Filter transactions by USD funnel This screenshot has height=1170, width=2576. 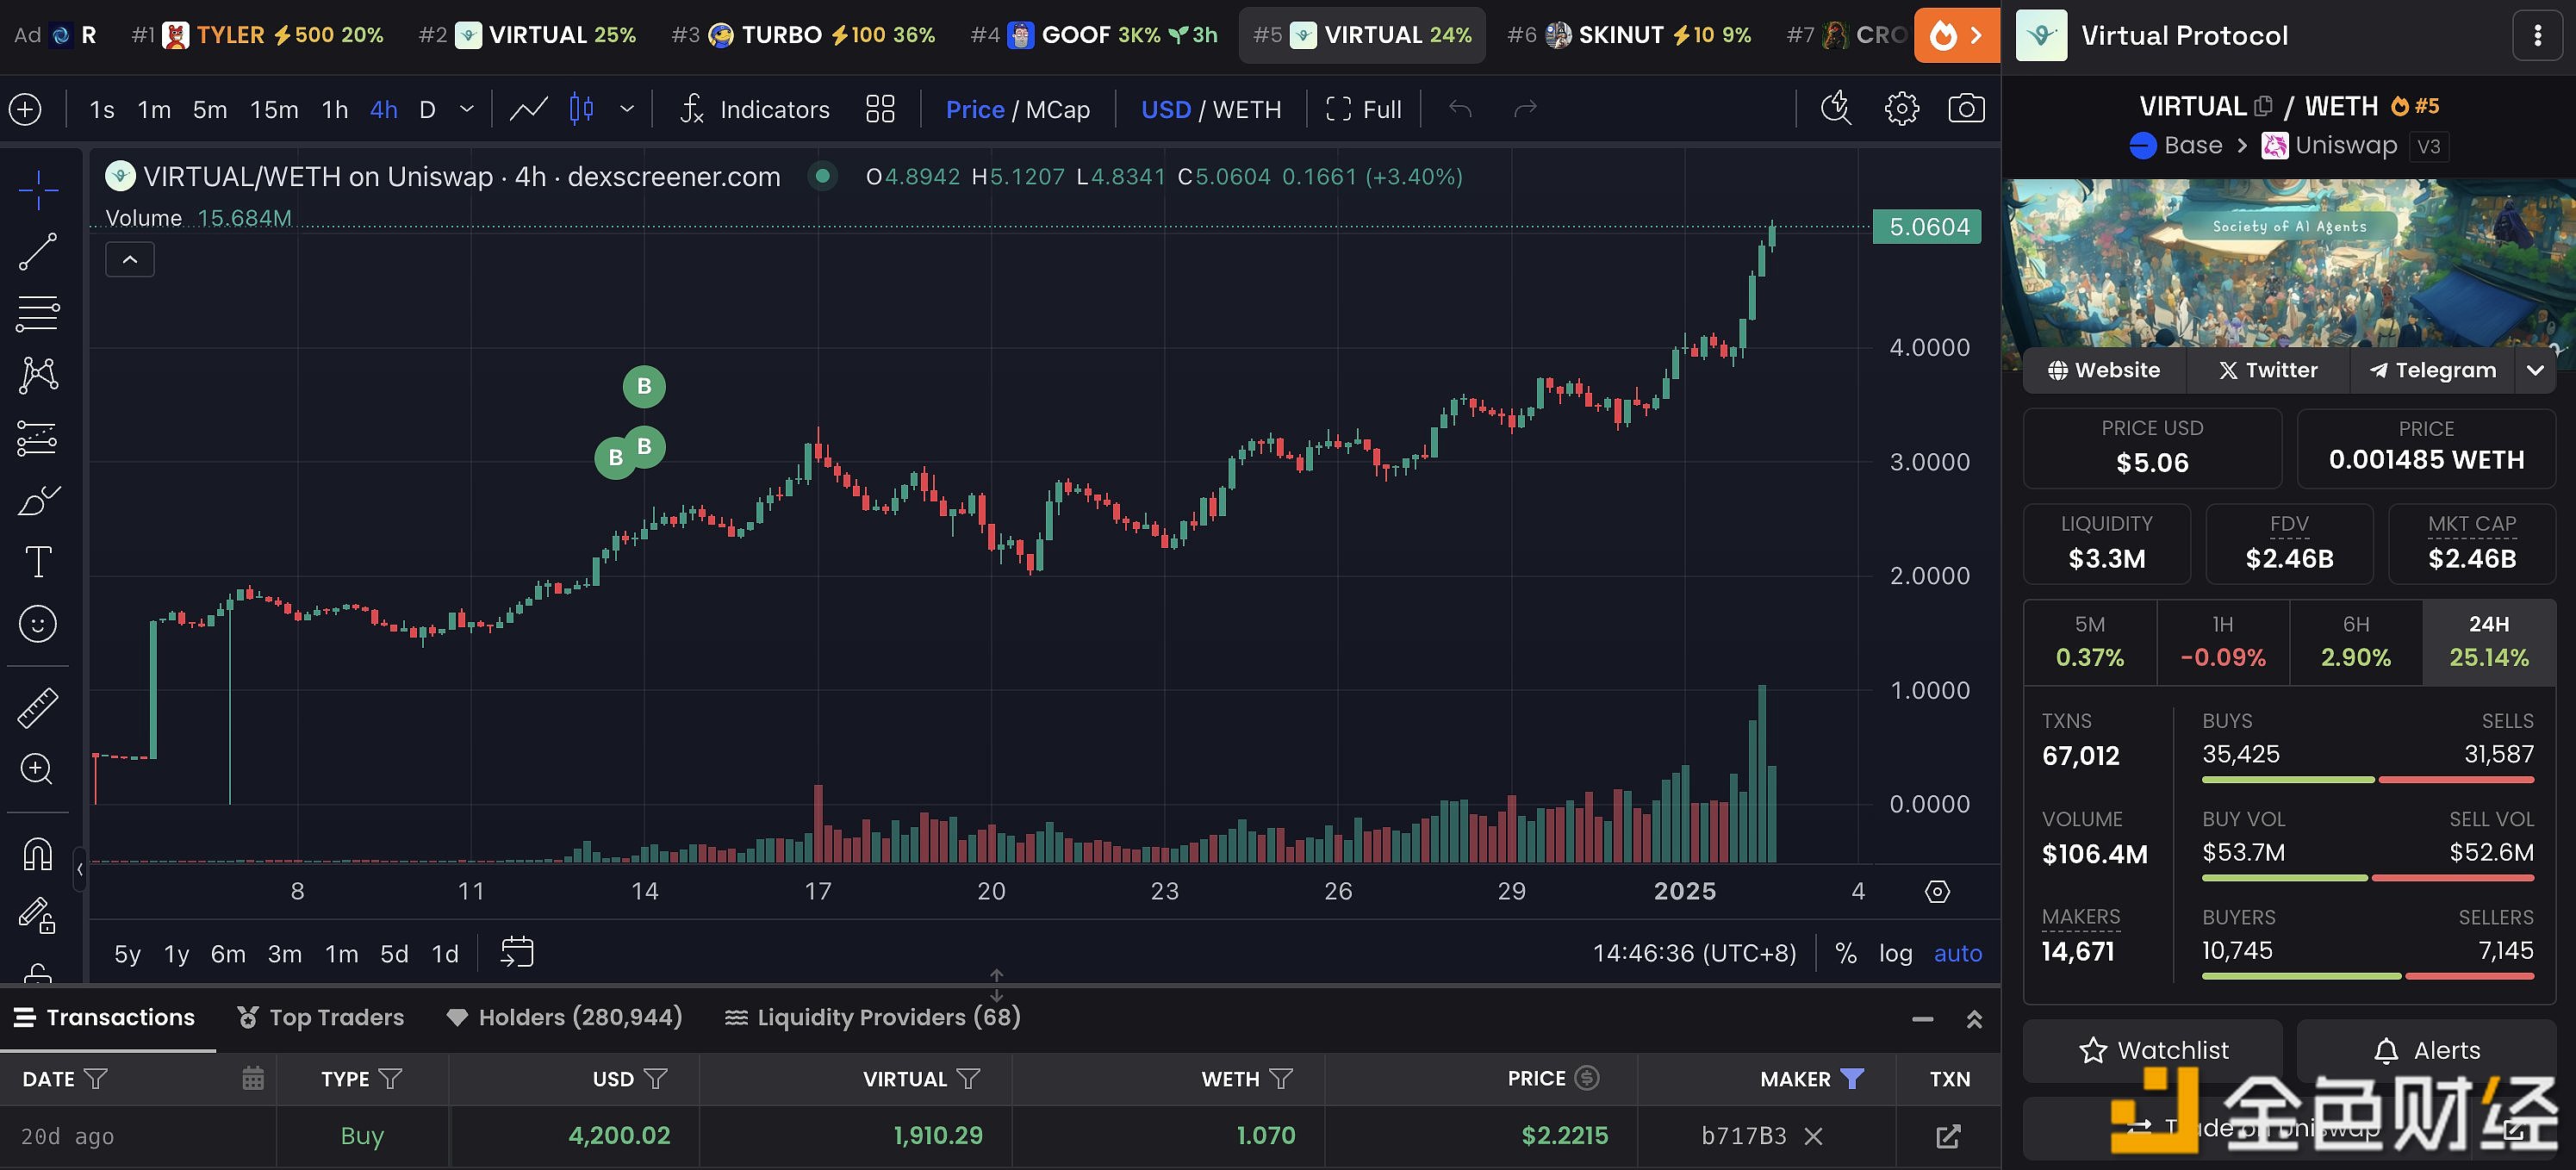pyautogui.click(x=655, y=1079)
